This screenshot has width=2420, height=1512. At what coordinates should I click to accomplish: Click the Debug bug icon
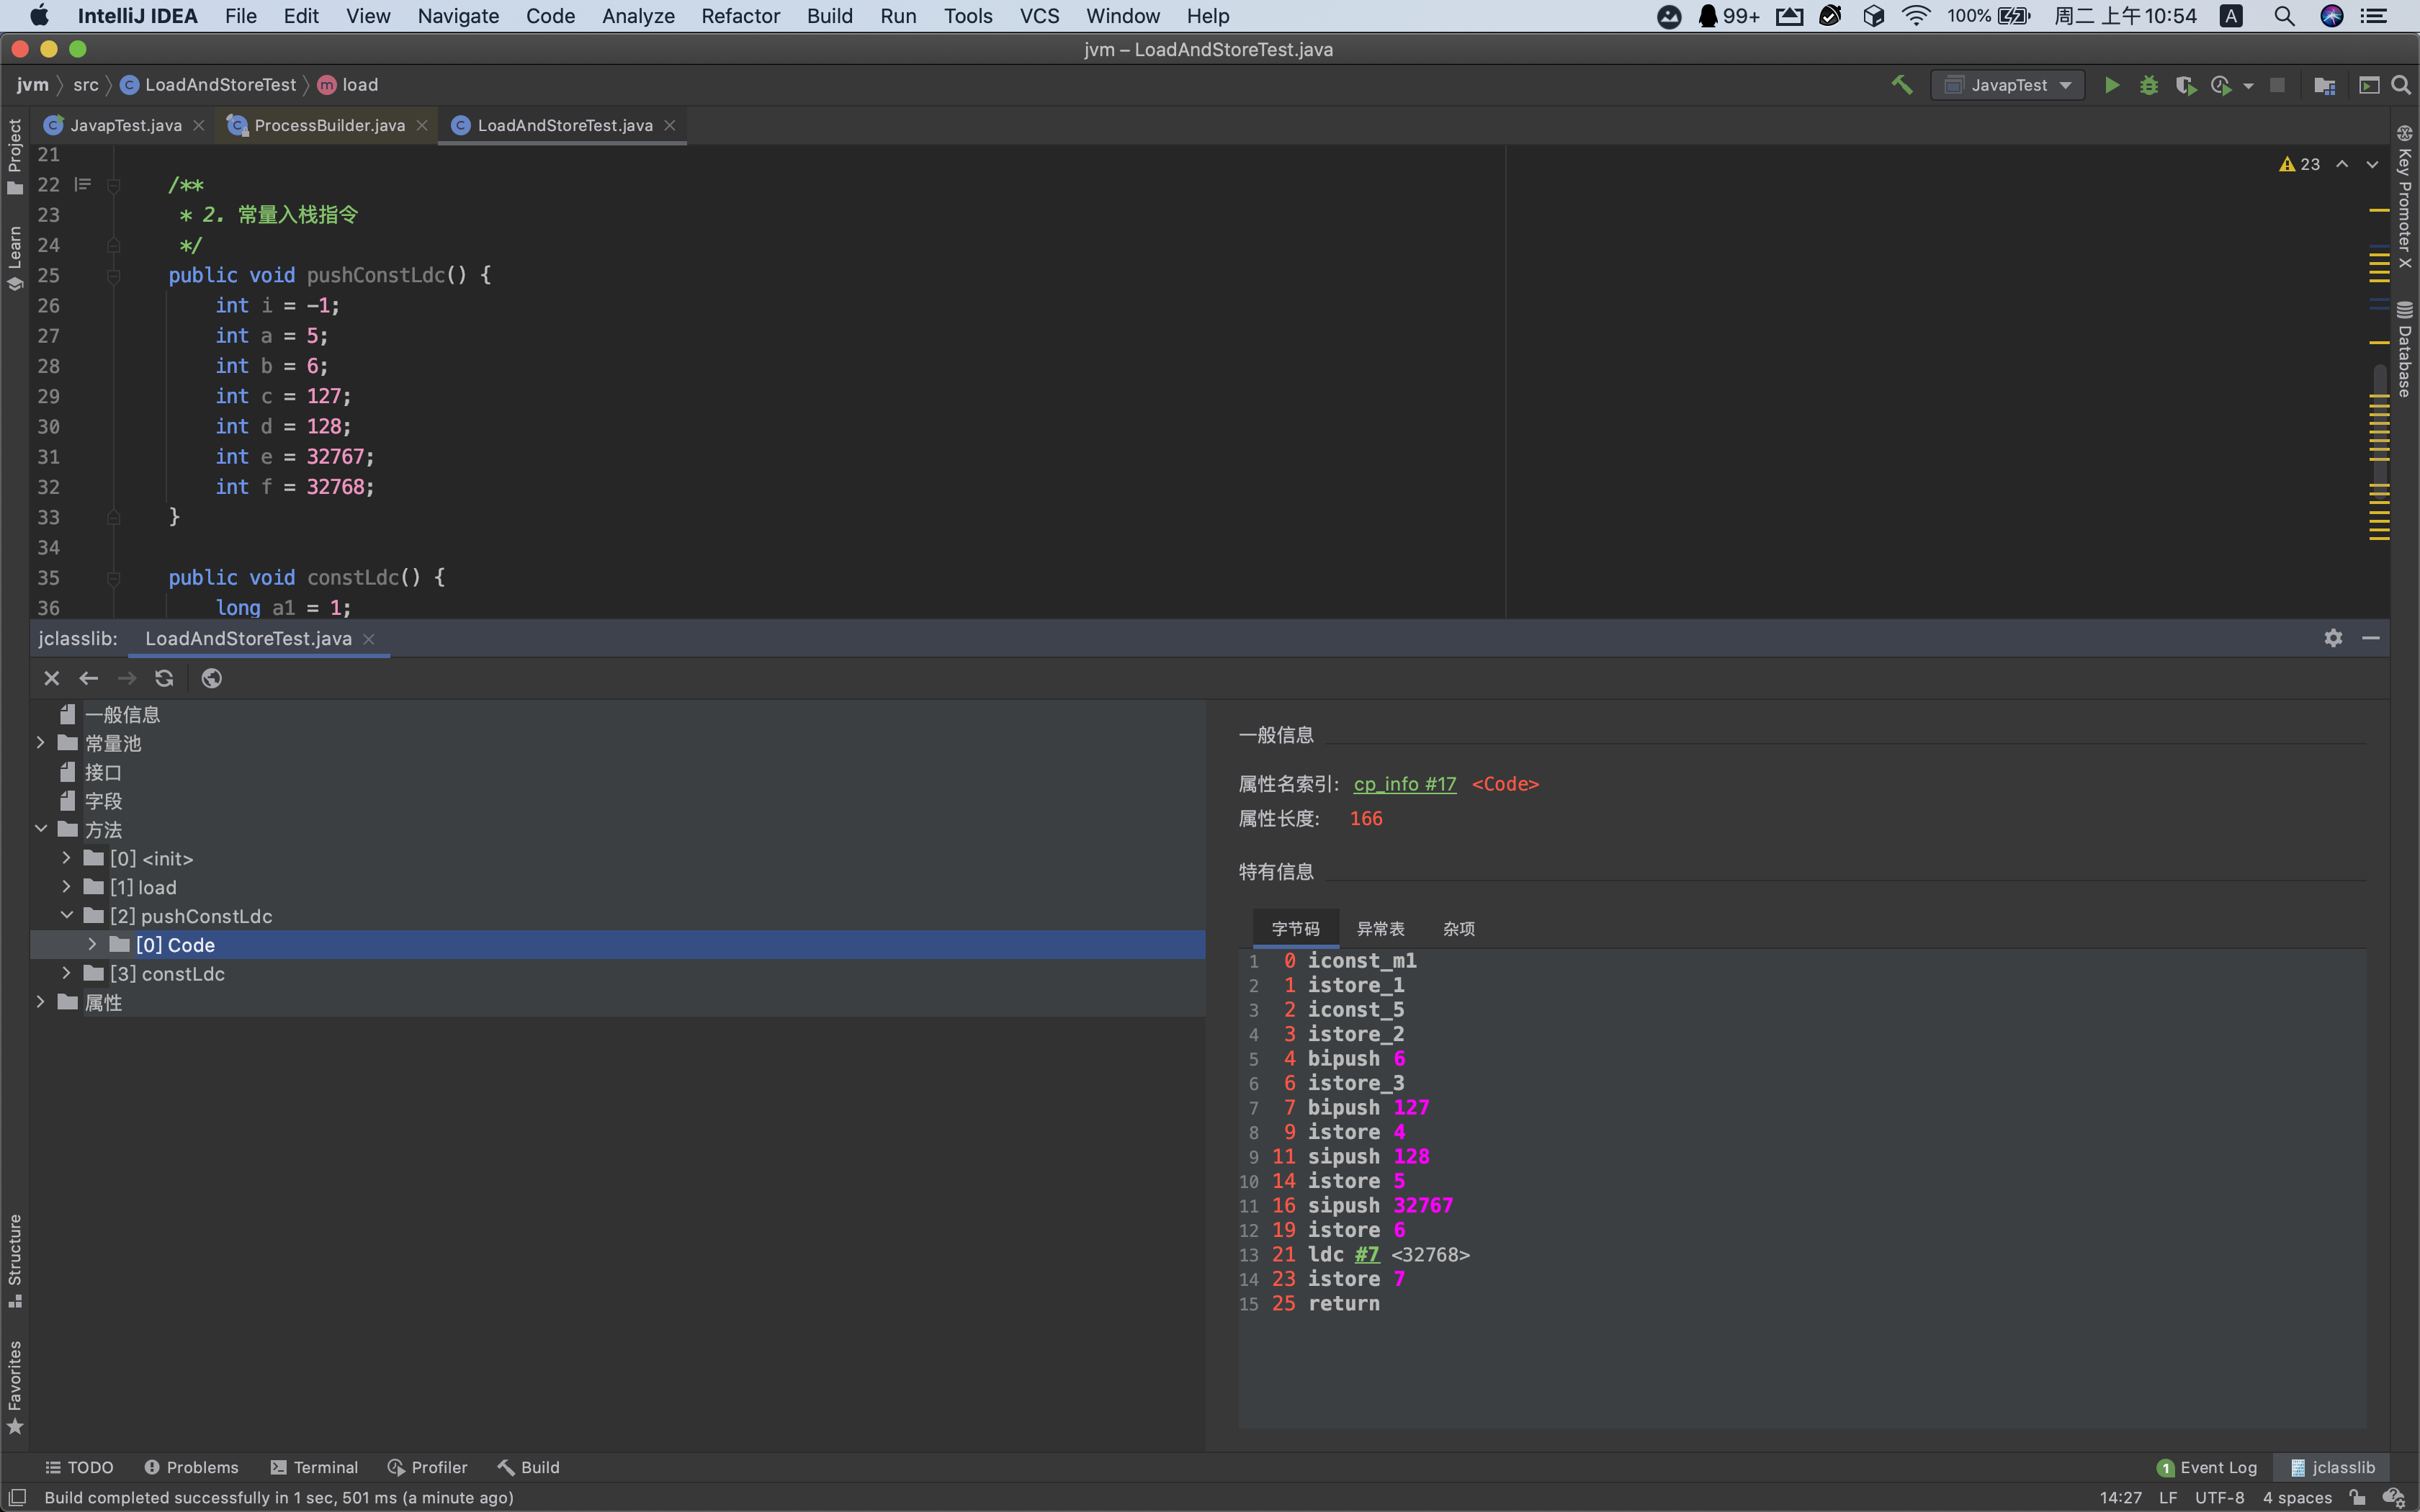pos(2148,86)
